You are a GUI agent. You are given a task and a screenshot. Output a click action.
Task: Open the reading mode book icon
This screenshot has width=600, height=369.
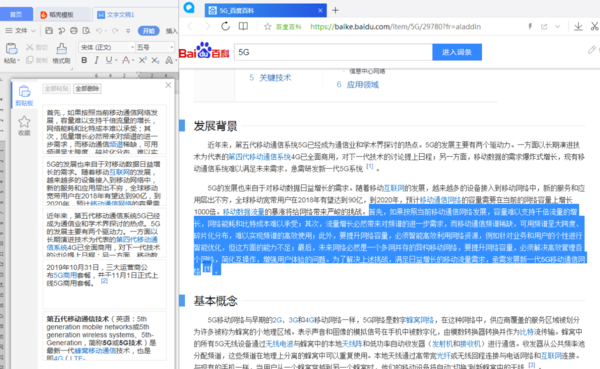243,26
